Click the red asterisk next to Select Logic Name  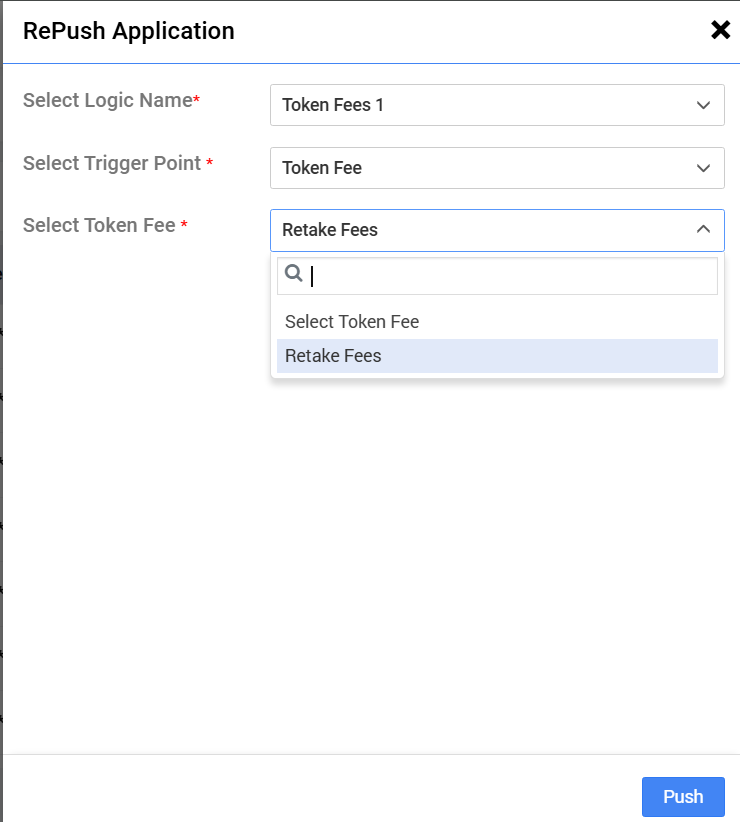pyautogui.click(x=197, y=100)
